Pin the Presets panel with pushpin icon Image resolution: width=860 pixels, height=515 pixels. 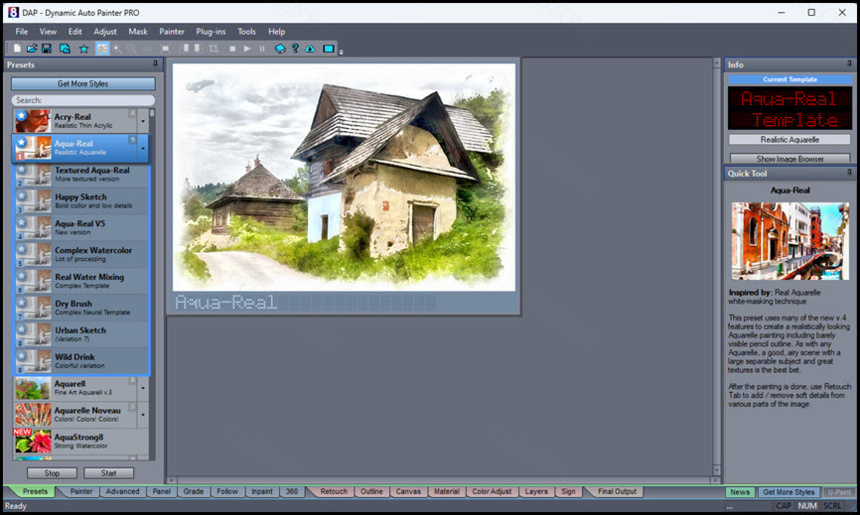tap(155, 64)
